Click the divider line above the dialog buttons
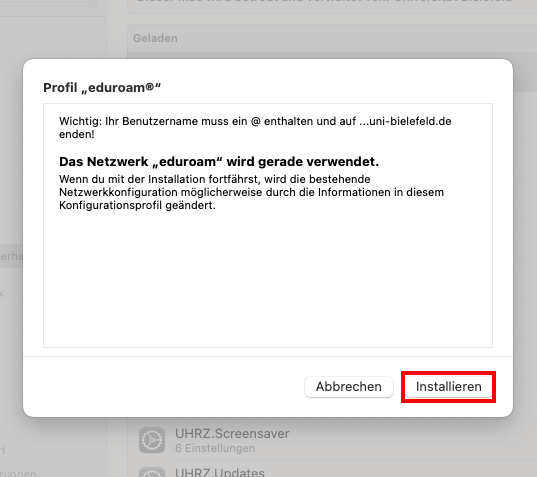537x477 pixels. 268,356
